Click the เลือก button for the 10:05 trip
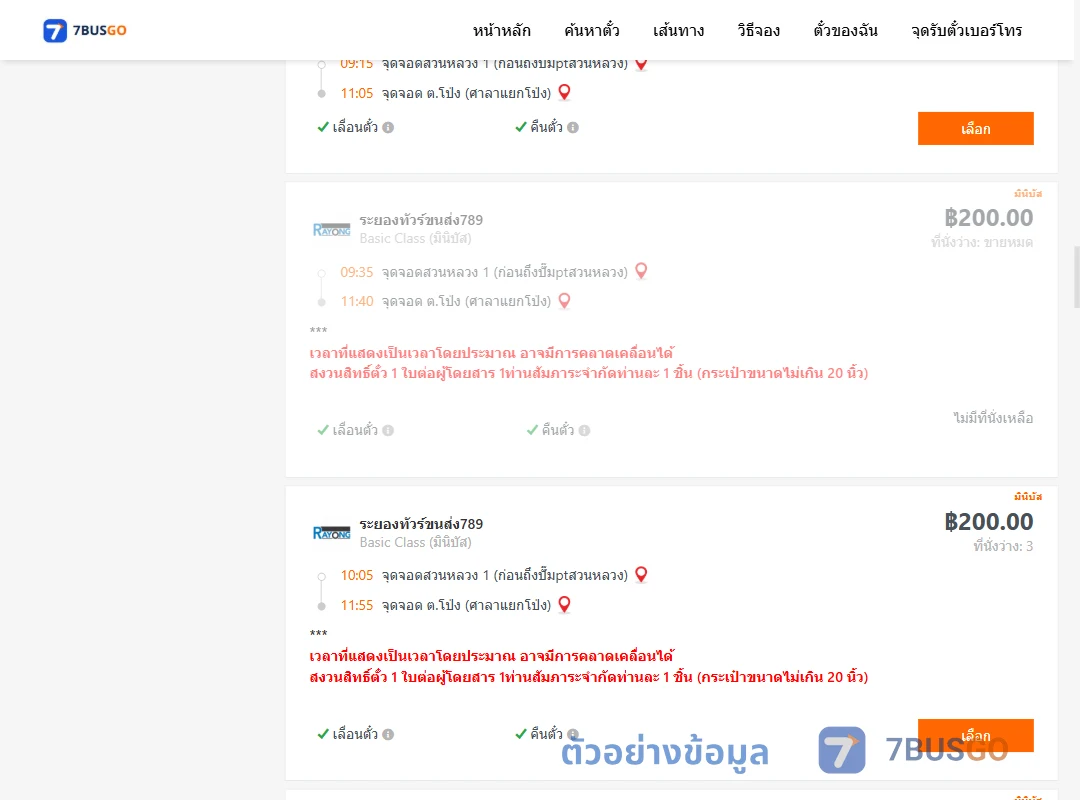 coord(975,735)
